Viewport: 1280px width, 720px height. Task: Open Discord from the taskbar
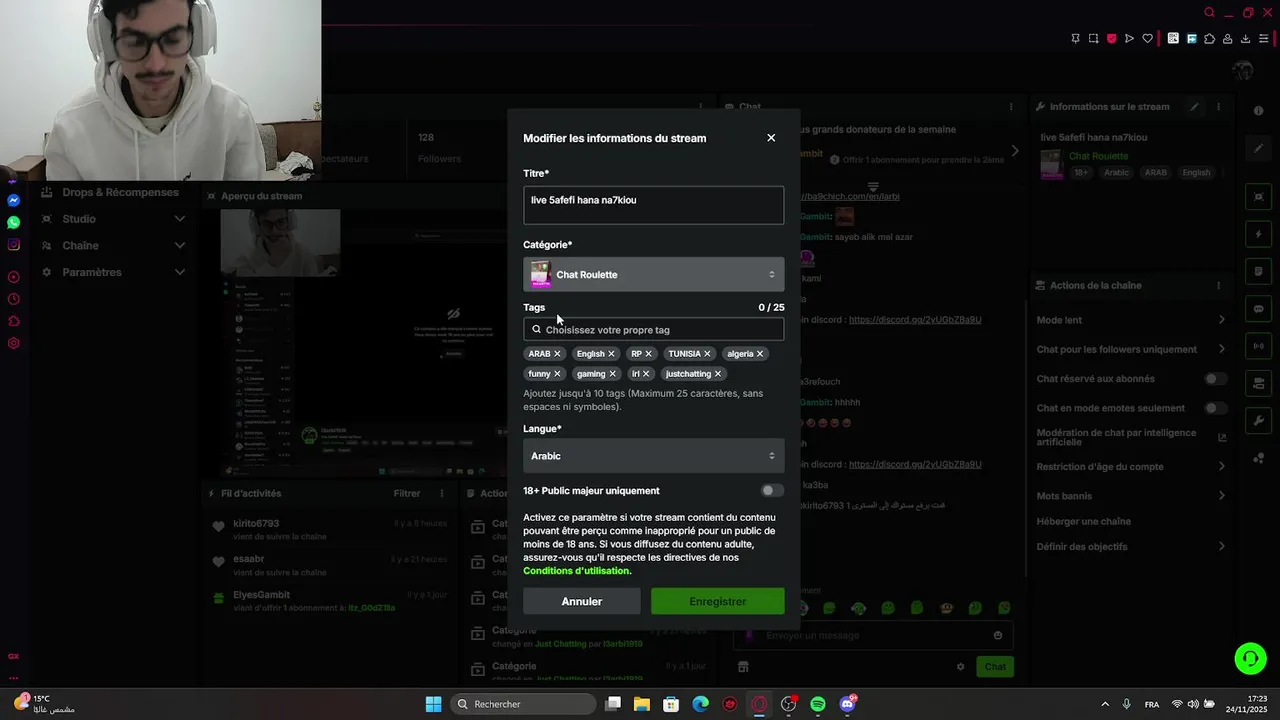click(848, 704)
